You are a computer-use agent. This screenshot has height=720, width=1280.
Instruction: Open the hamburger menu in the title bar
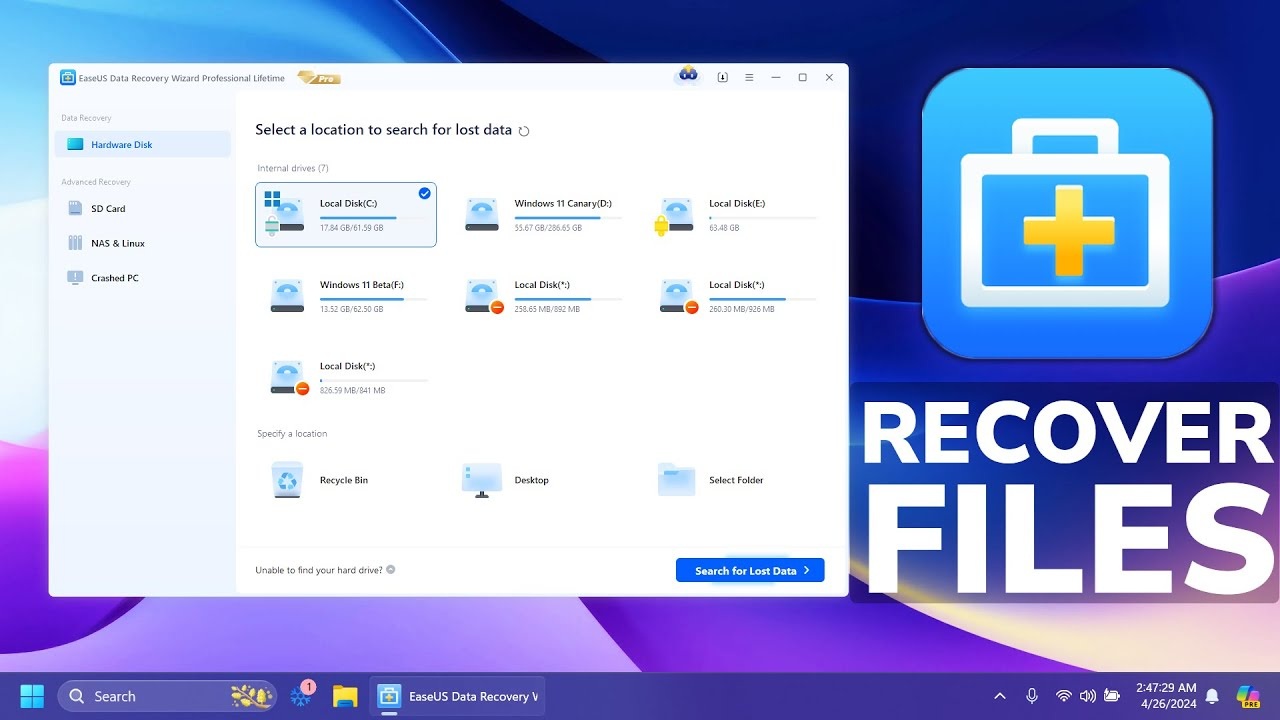click(748, 77)
